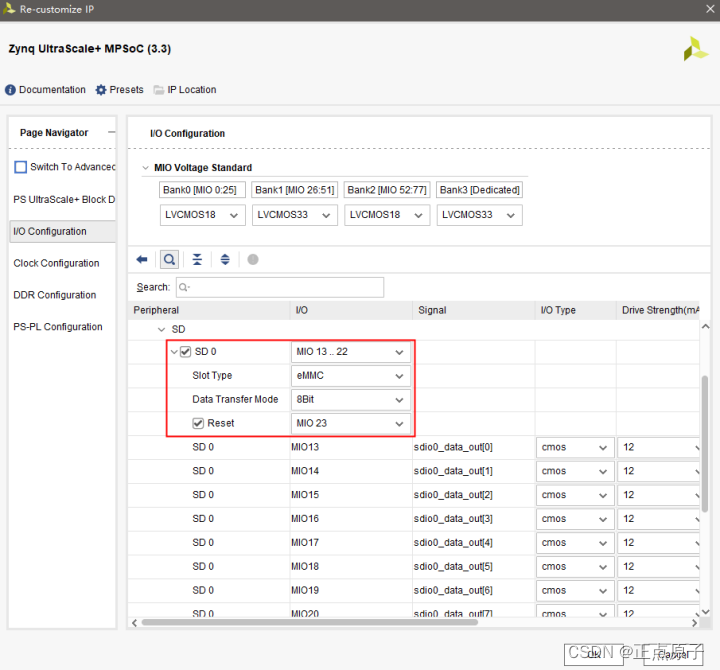Sort by Signal column header
The image size is (720, 670).
(474, 310)
